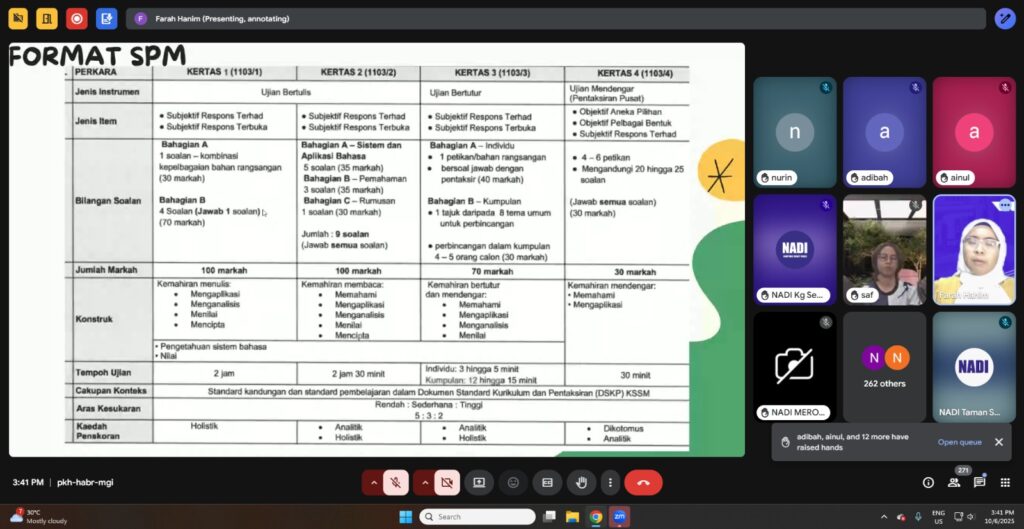Screen dimensions: 1024x529
Task: Click the 30°C weather widget on taskbar
Action: pos(36,517)
